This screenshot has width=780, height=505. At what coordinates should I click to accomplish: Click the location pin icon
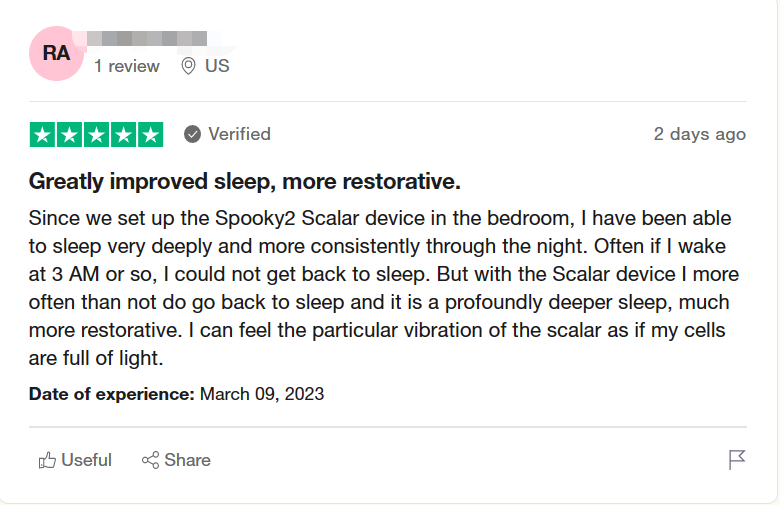pyautogui.click(x=187, y=66)
